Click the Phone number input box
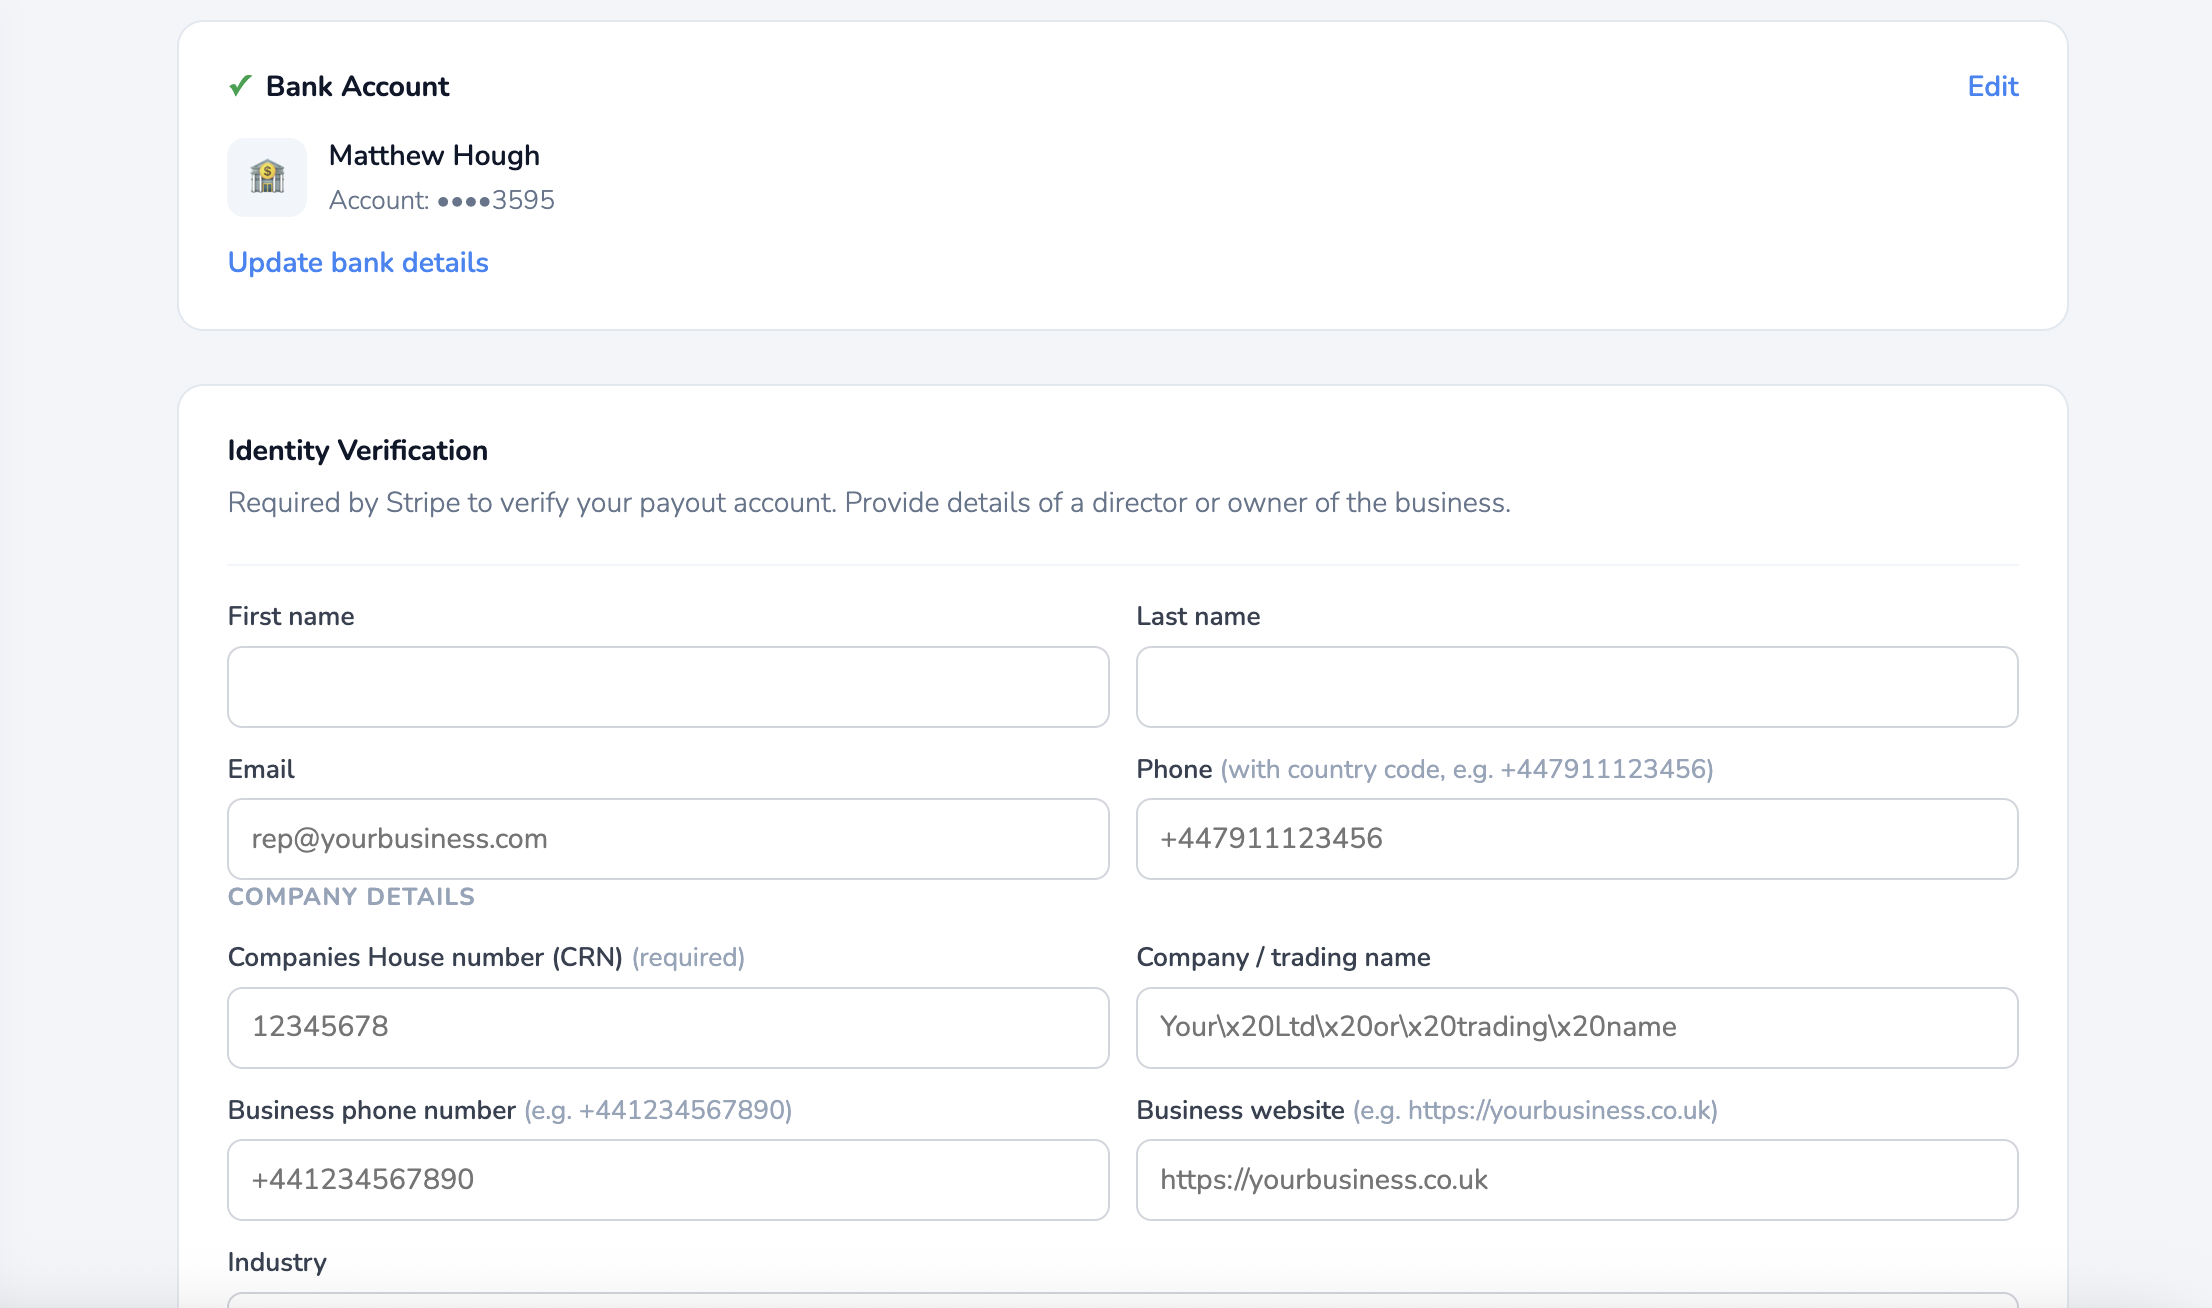Viewport: 2212px width, 1308px height. 1576,839
